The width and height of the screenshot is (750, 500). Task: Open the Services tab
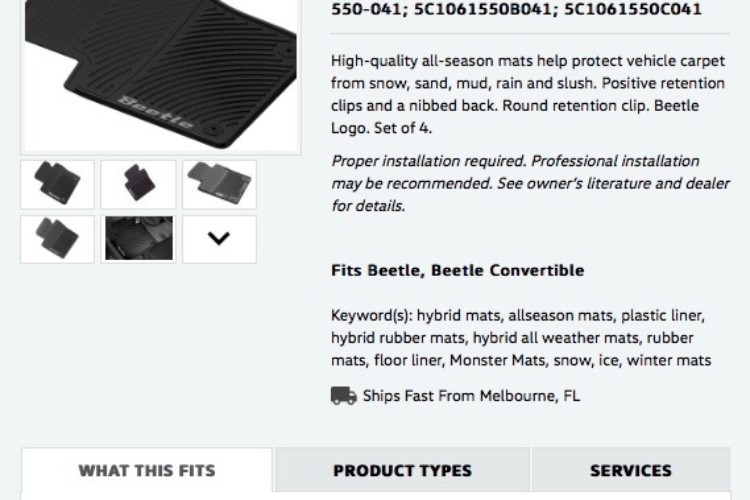[631, 470]
